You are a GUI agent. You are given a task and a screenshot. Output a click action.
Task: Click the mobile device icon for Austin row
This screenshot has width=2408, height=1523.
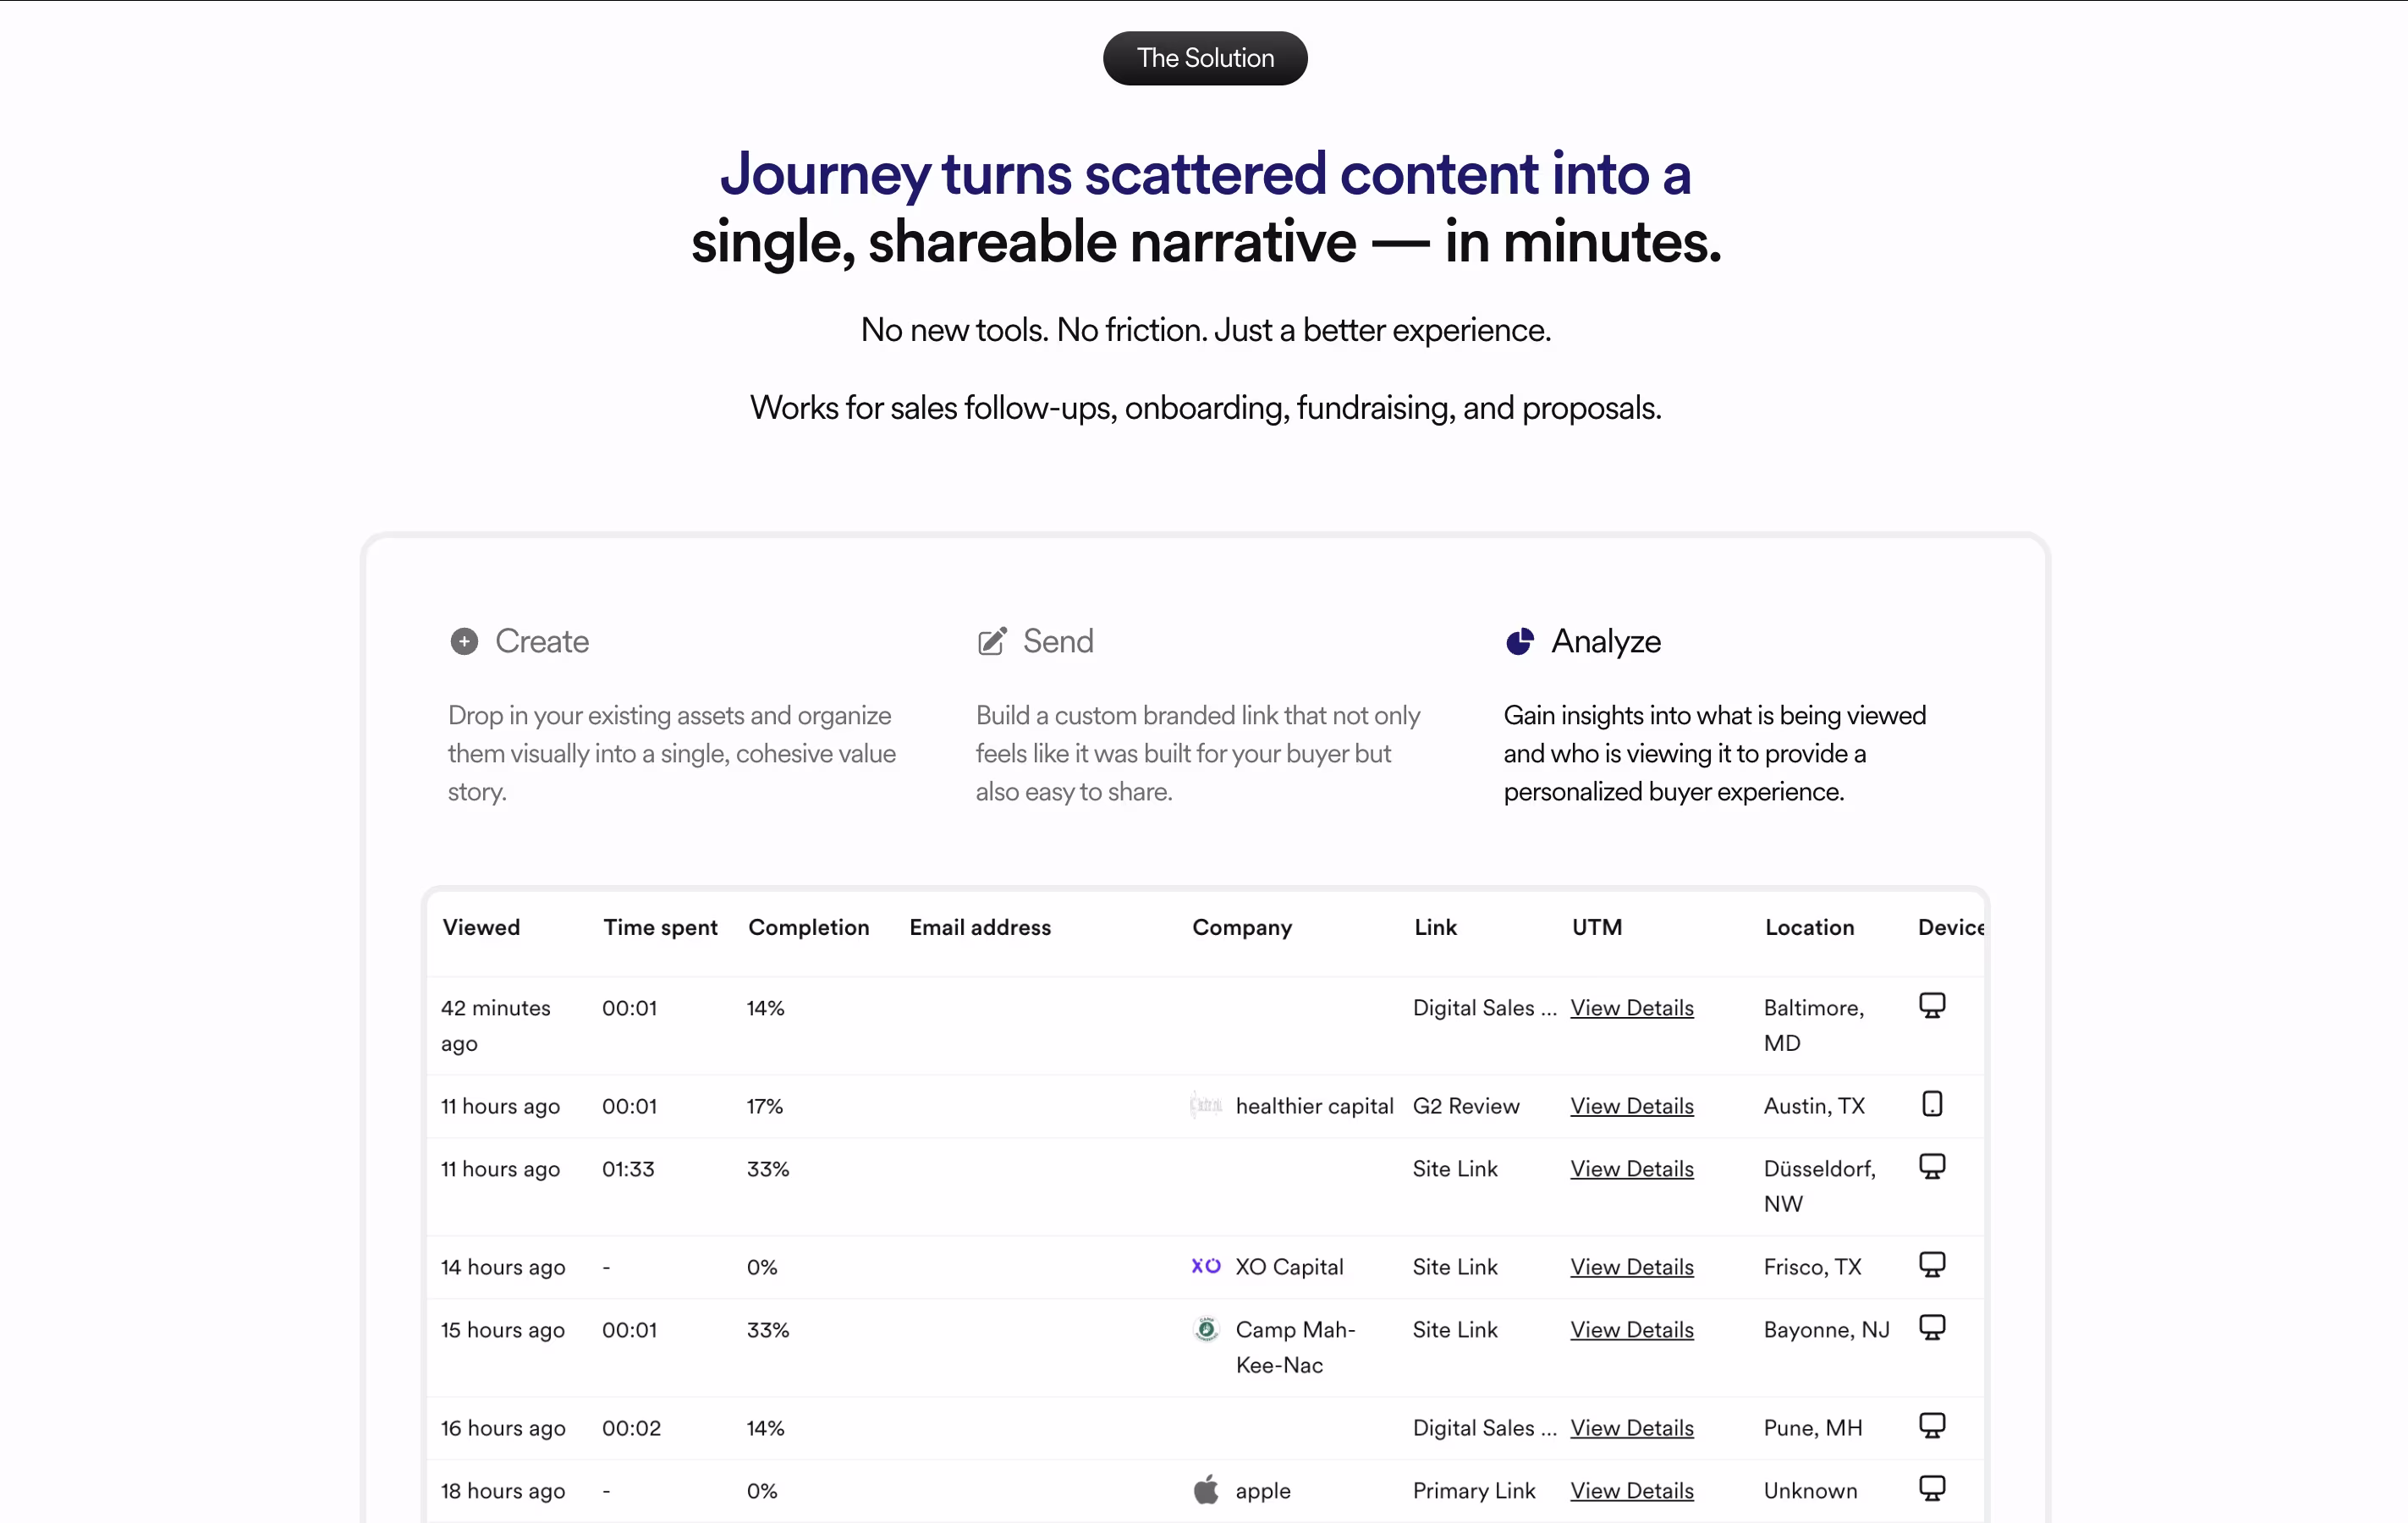point(1932,1104)
